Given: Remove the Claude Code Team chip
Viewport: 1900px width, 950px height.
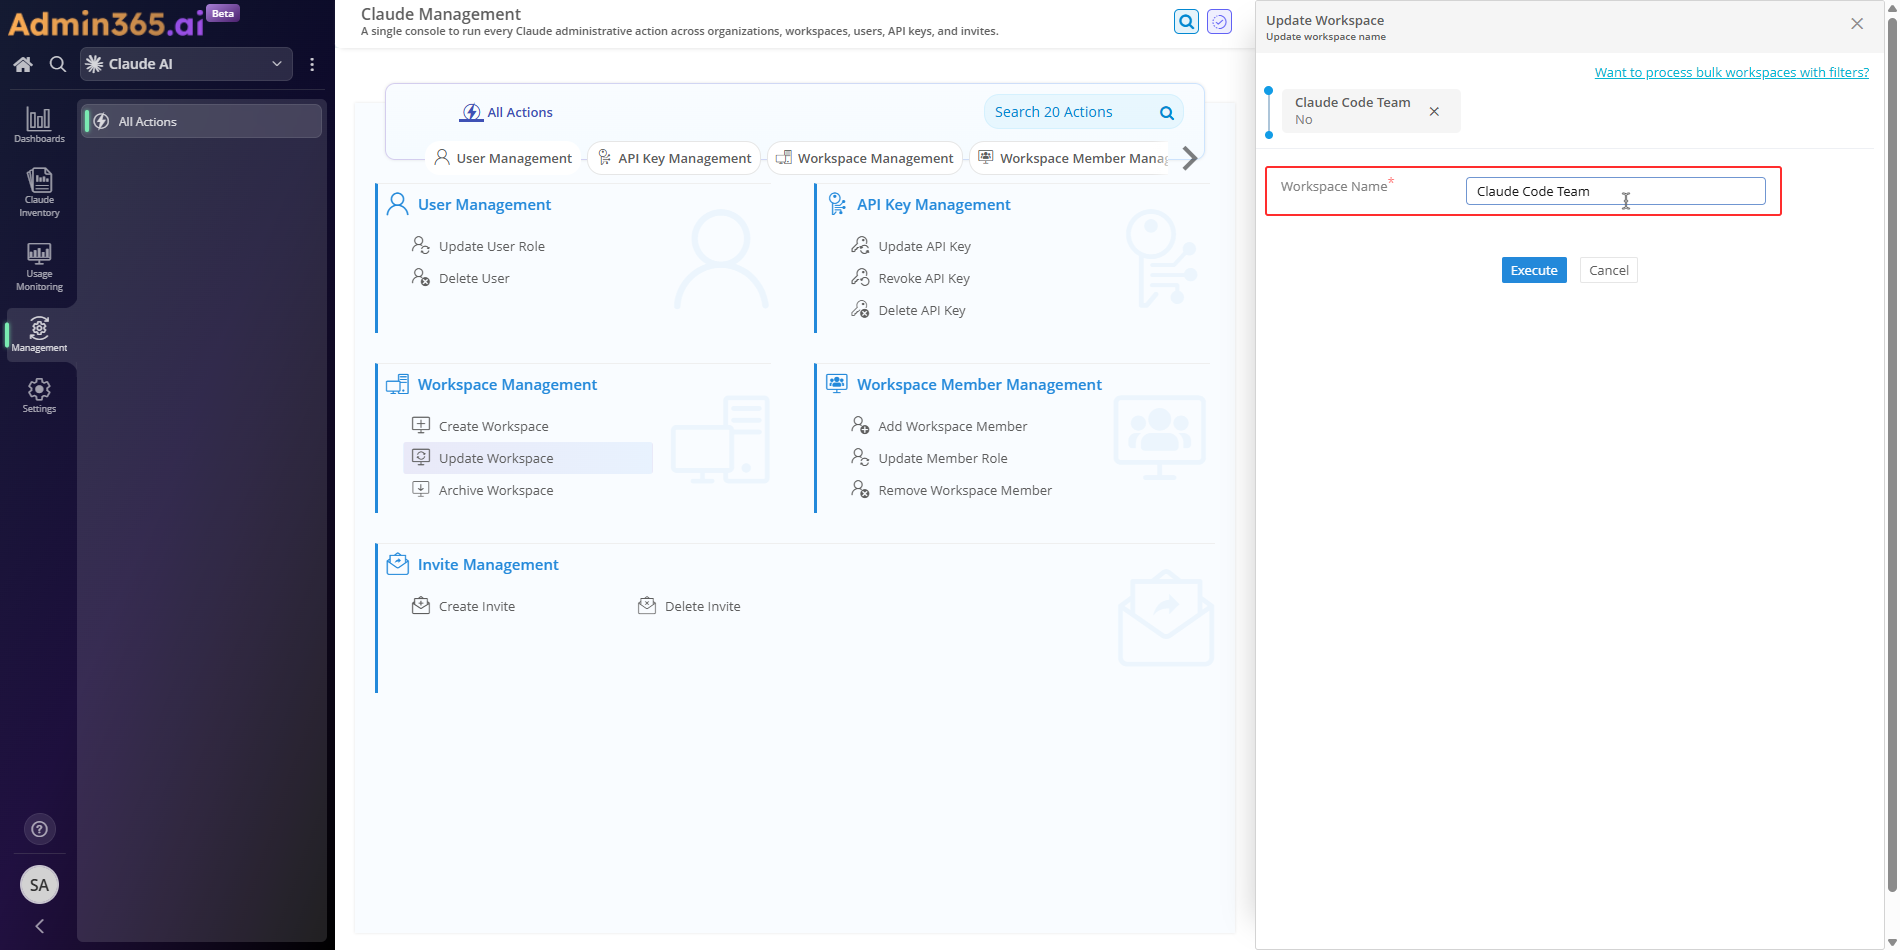Looking at the screenshot, I should tap(1434, 111).
